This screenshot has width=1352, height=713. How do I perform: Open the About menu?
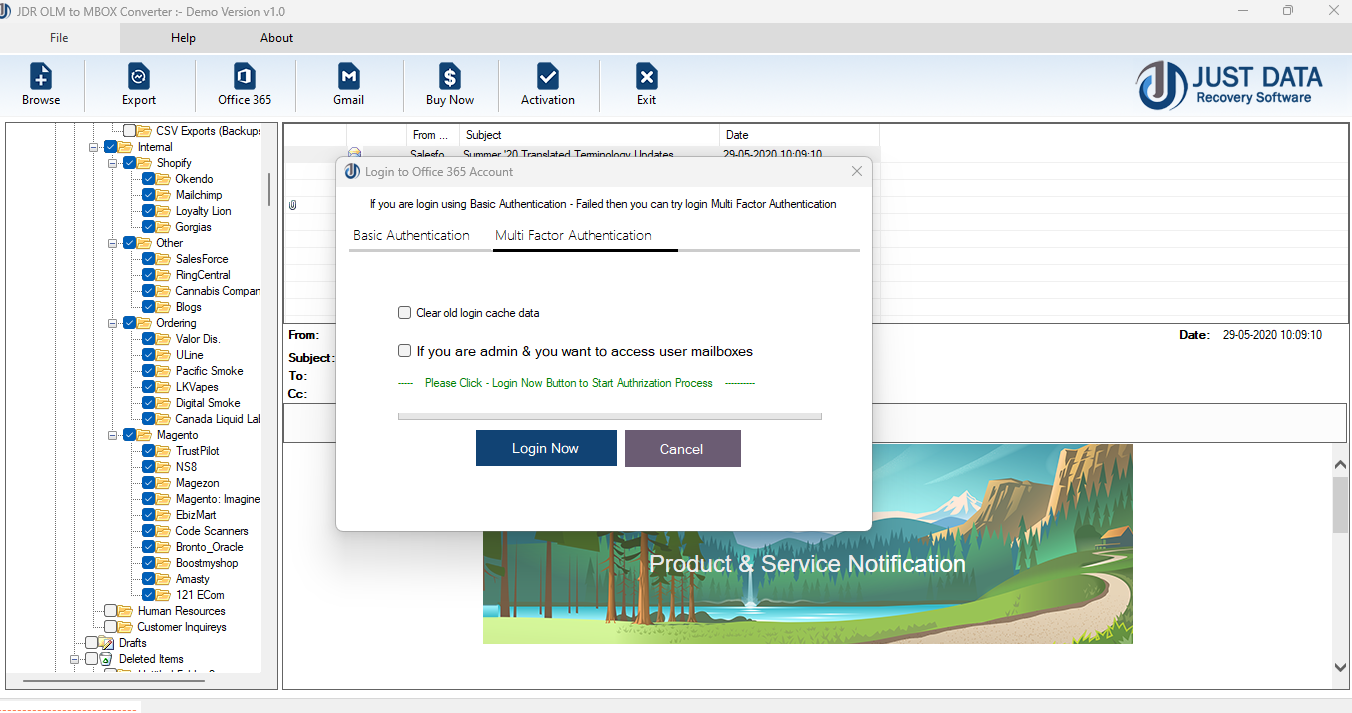pyautogui.click(x=277, y=38)
